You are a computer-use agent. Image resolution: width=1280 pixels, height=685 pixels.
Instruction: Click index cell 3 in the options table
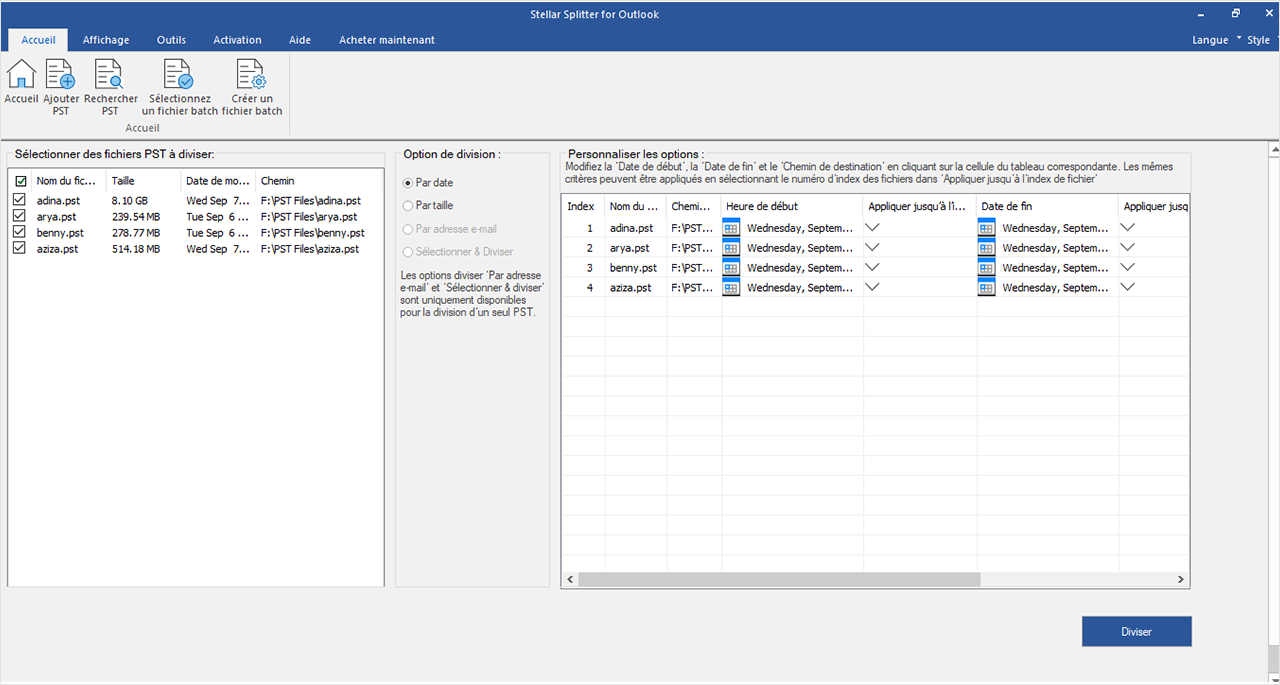click(x=583, y=268)
